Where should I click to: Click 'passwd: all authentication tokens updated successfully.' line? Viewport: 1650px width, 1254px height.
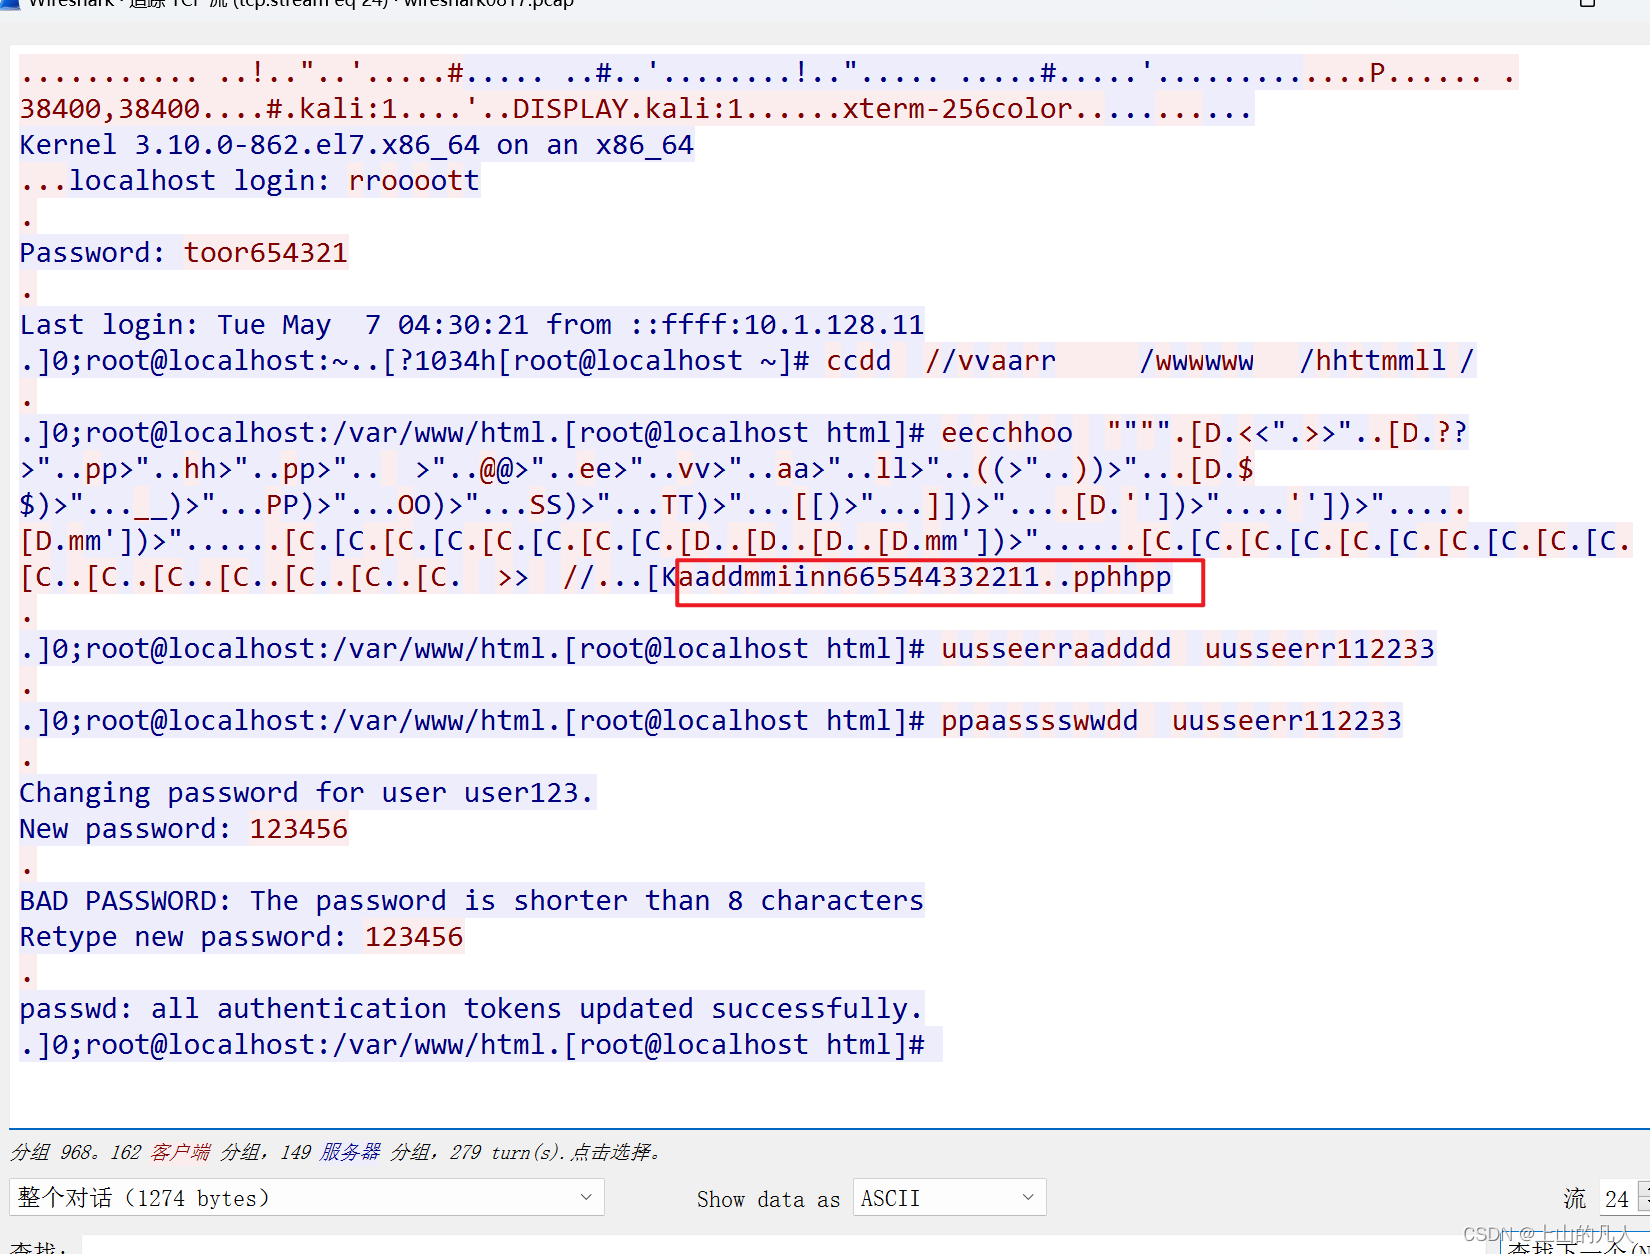click(x=471, y=1009)
